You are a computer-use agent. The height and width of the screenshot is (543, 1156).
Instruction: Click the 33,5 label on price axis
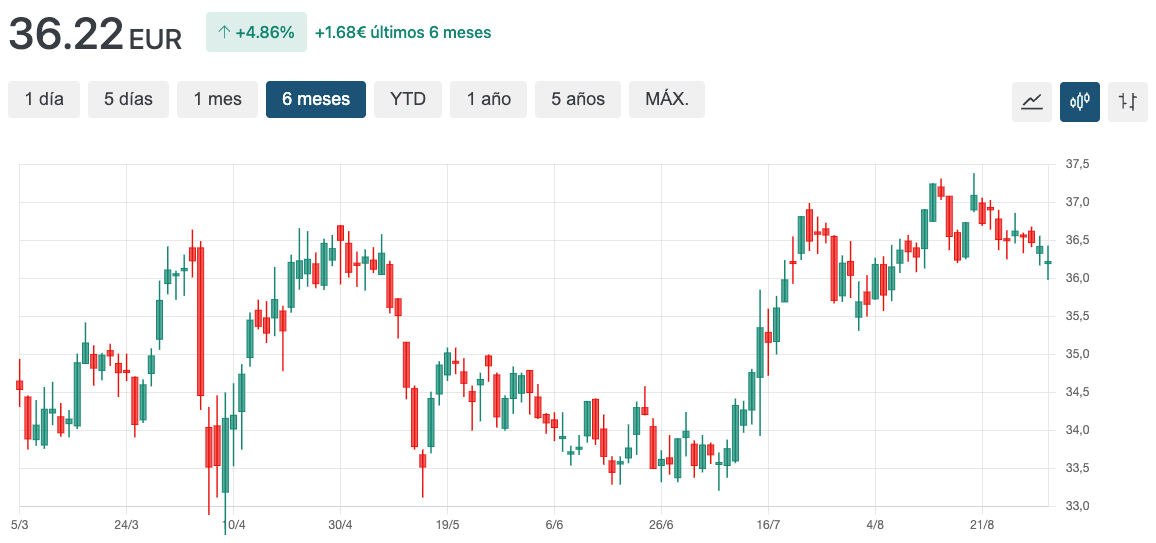tap(1077, 468)
